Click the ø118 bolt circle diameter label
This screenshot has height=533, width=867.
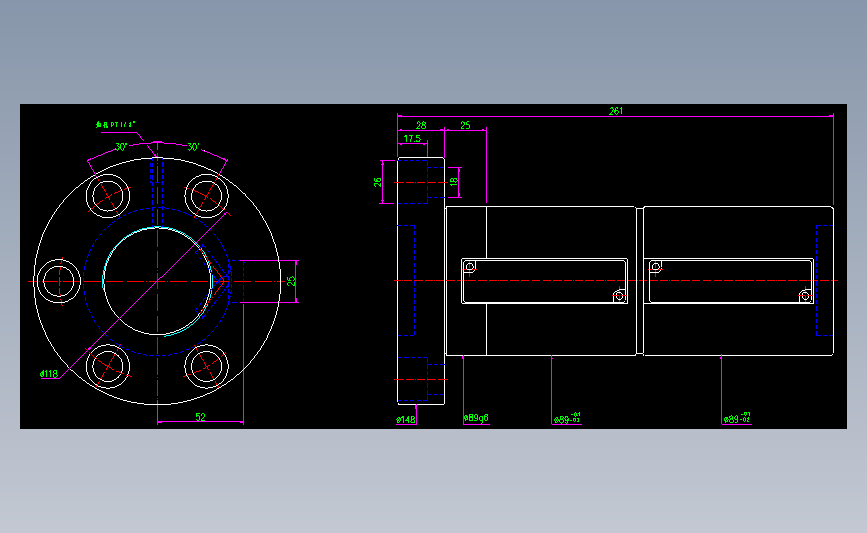(49, 374)
